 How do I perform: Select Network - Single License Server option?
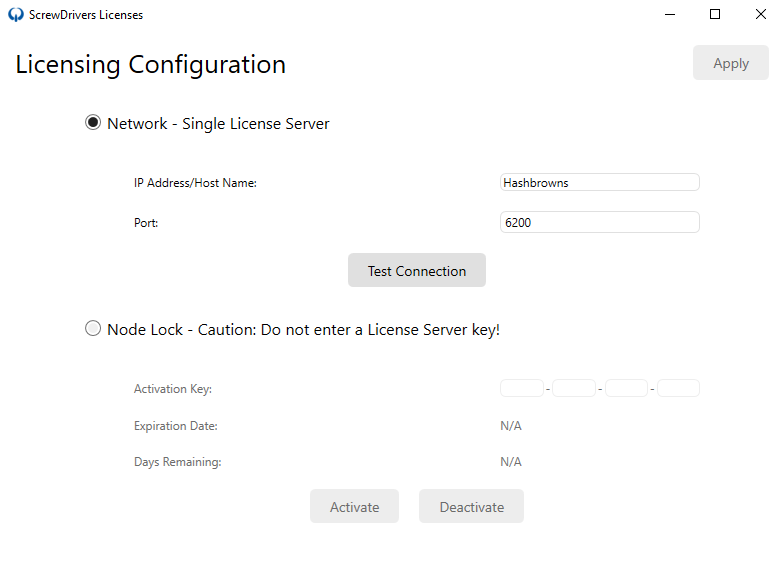[93, 122]
